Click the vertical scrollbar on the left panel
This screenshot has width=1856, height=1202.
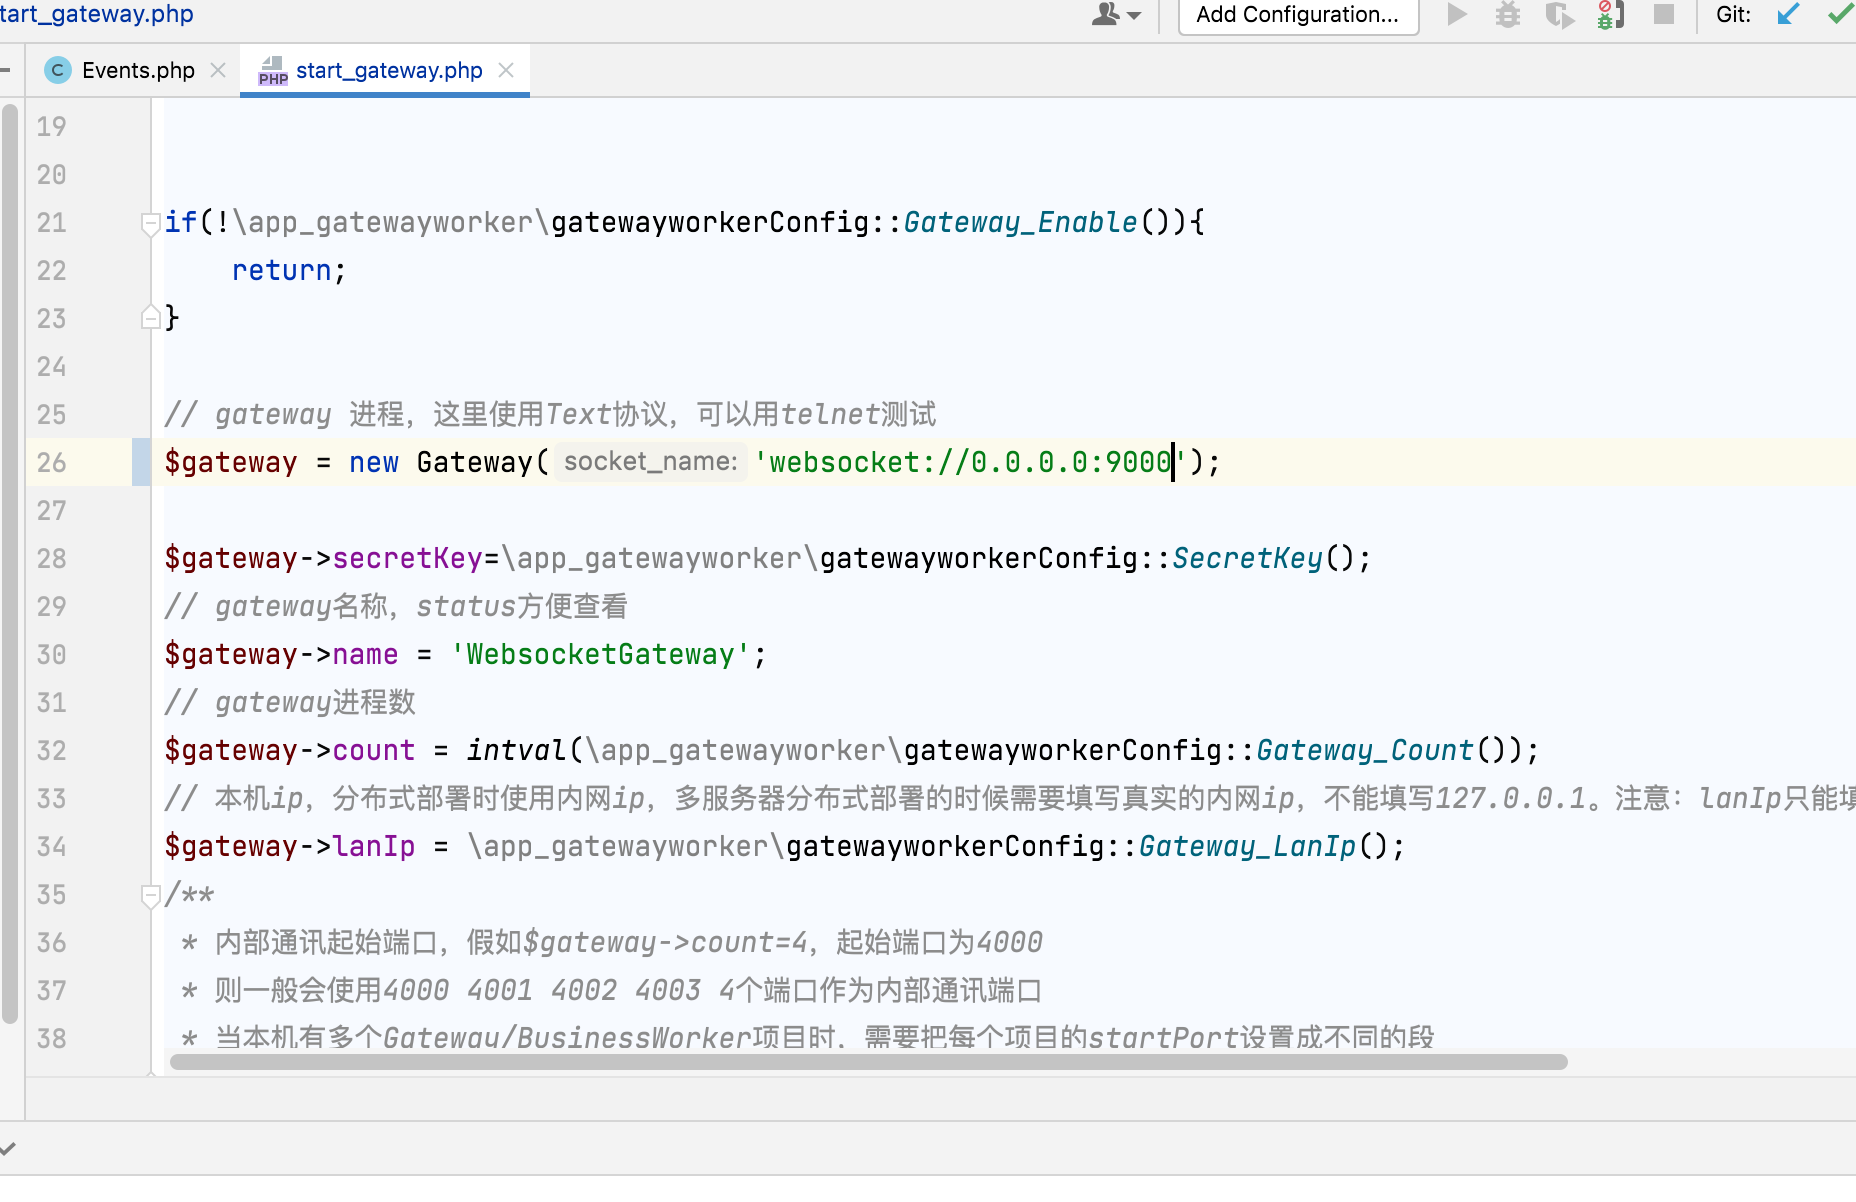(x=10, y=564)
